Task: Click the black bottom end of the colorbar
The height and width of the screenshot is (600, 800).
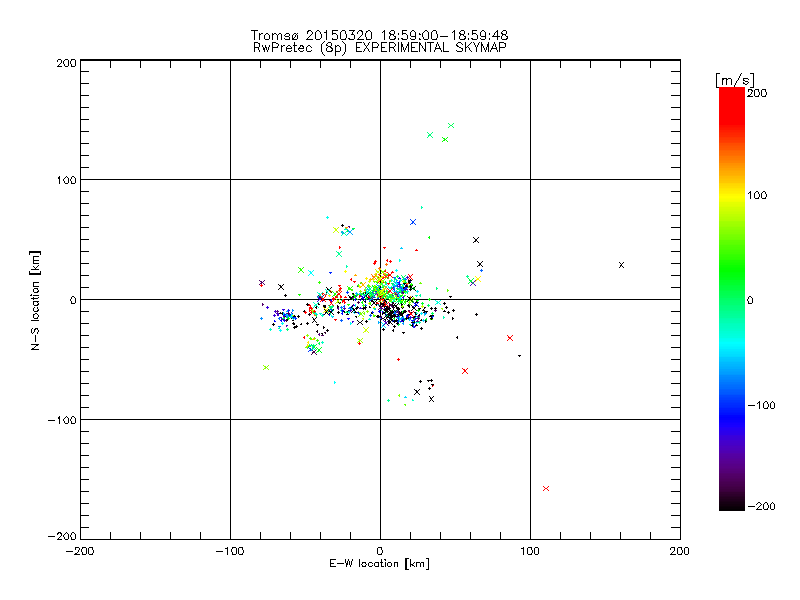Action: 732,504
